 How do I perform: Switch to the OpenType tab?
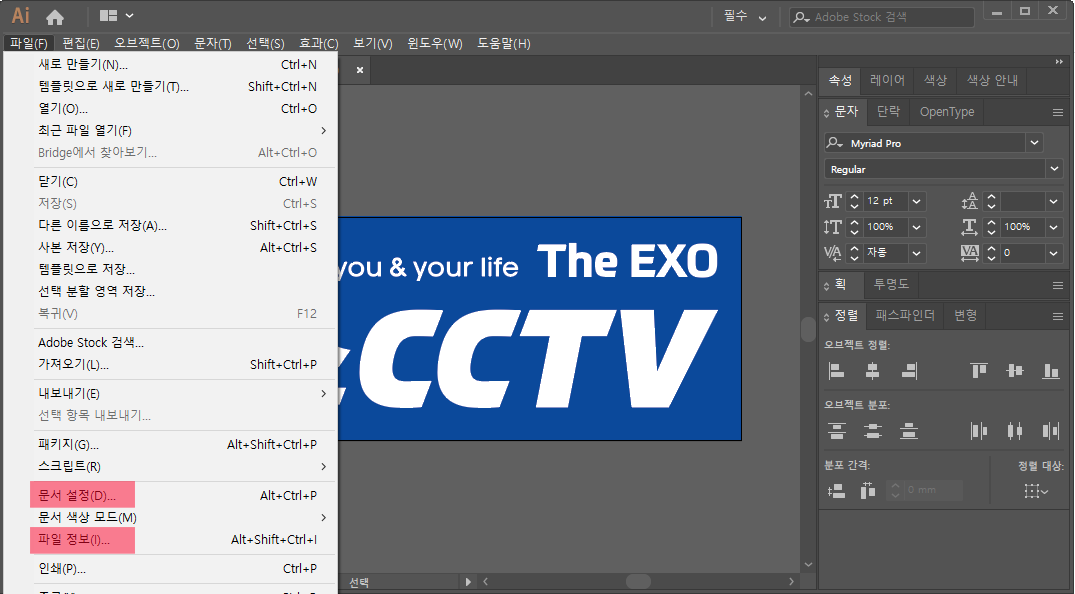coord(947,112)
